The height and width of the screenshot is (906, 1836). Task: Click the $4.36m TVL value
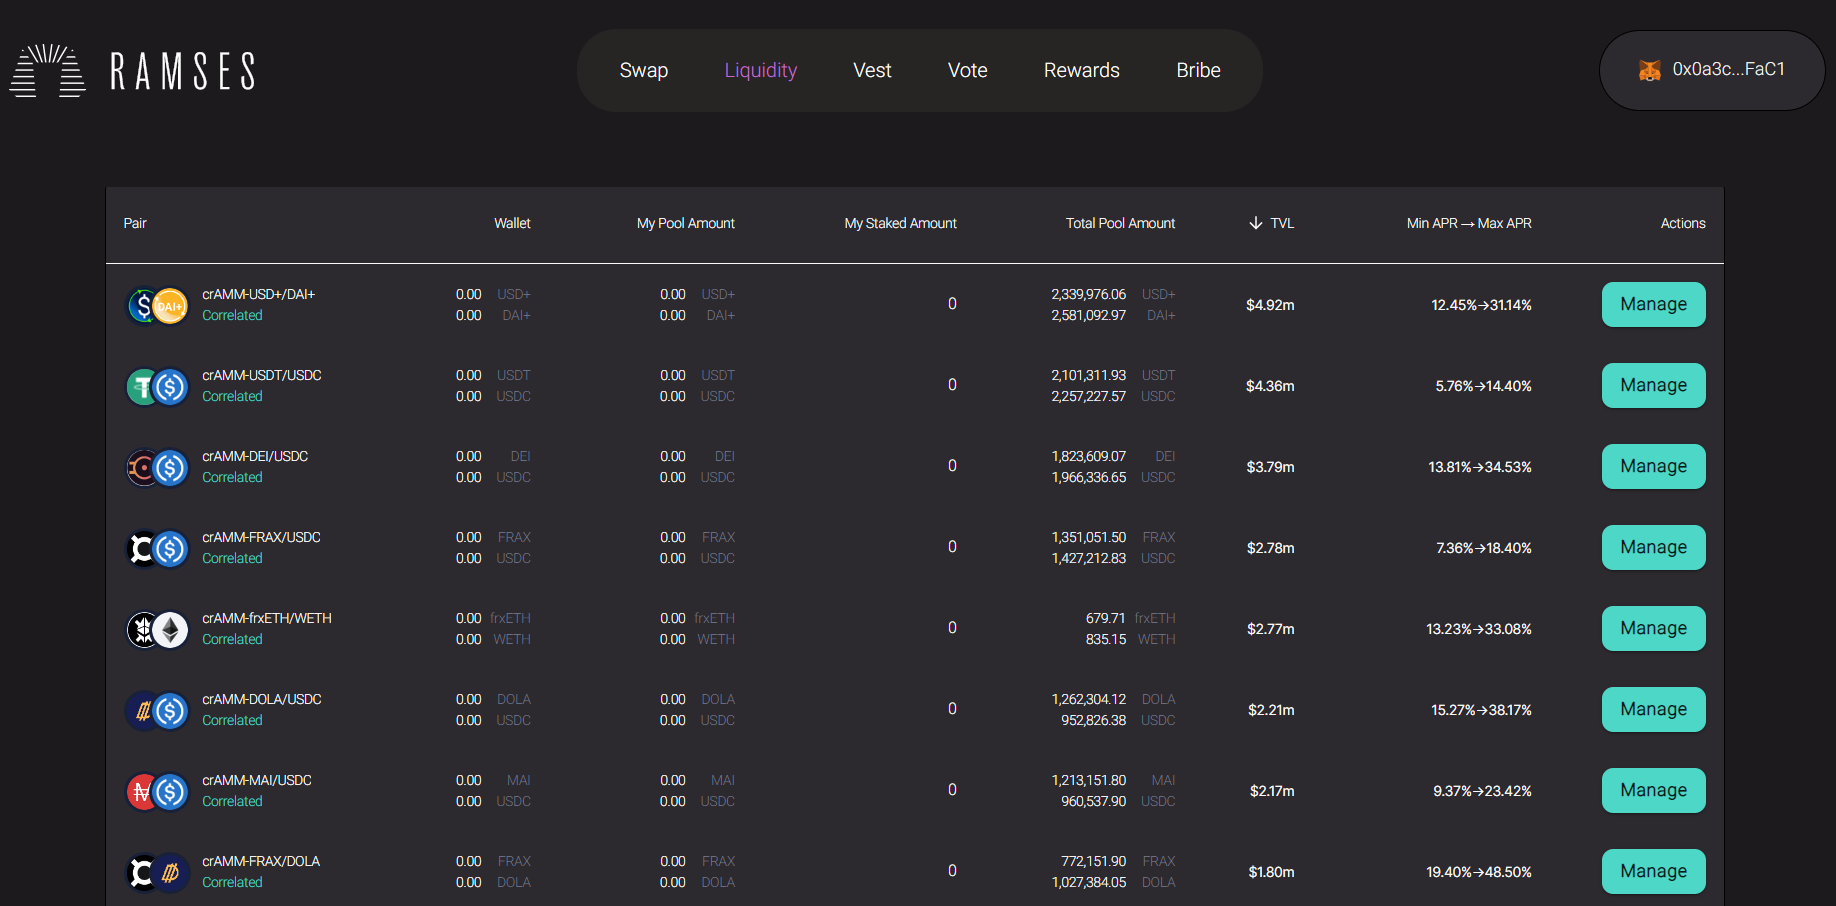[1270, 386]
